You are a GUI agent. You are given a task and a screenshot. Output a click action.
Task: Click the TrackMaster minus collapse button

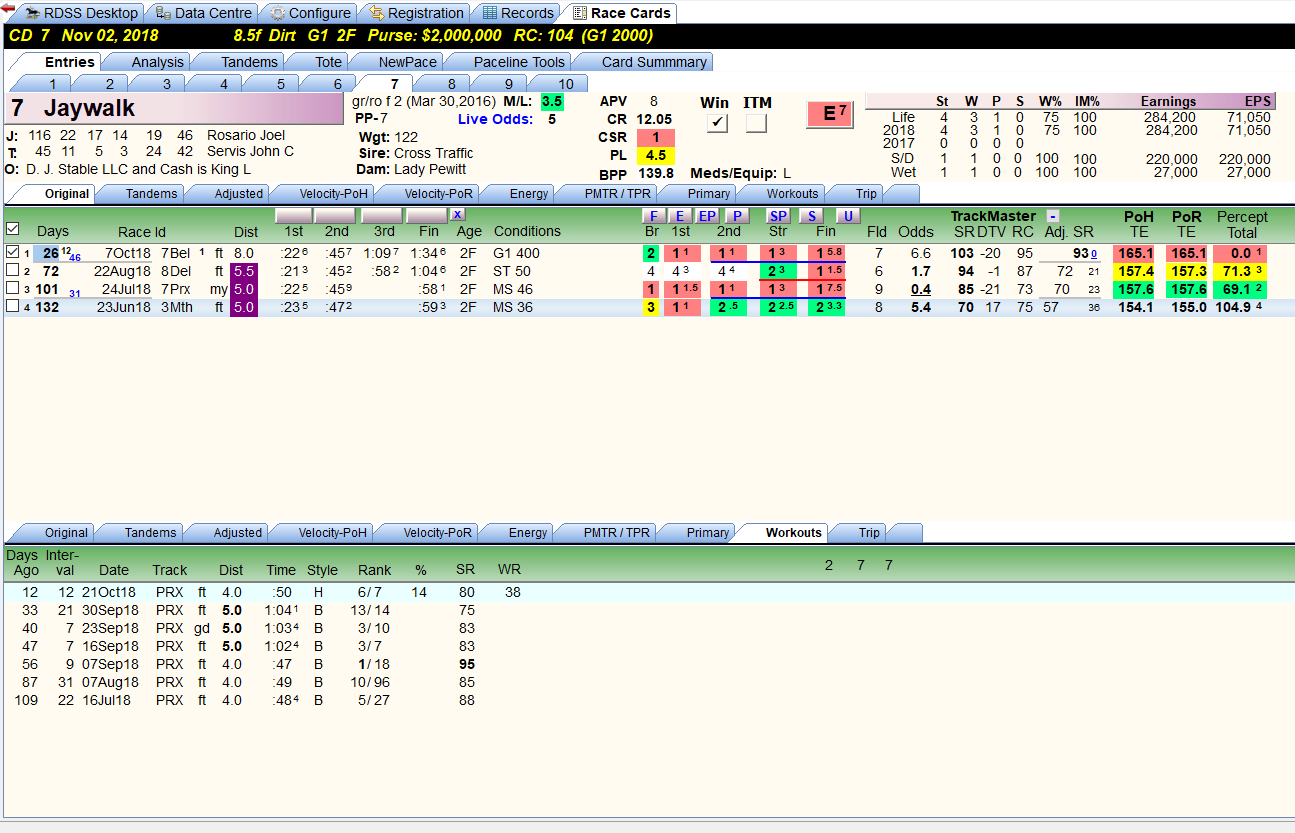click(x=1053, y=216)
